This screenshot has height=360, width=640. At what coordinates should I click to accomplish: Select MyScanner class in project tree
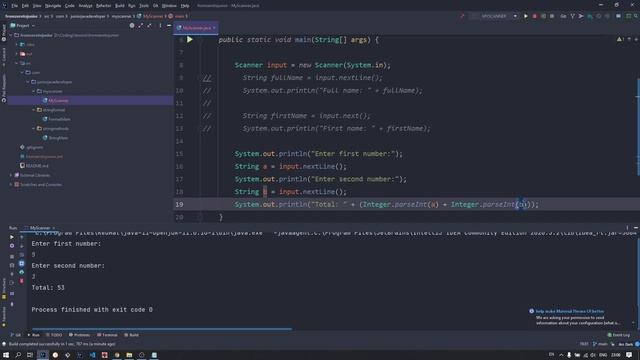(58, 100)
